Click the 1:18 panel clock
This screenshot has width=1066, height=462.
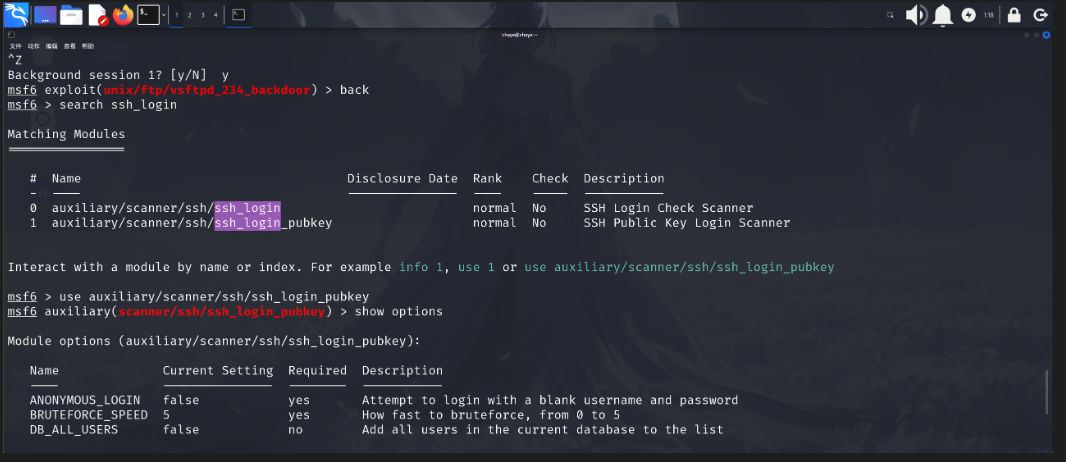(988, 15)
